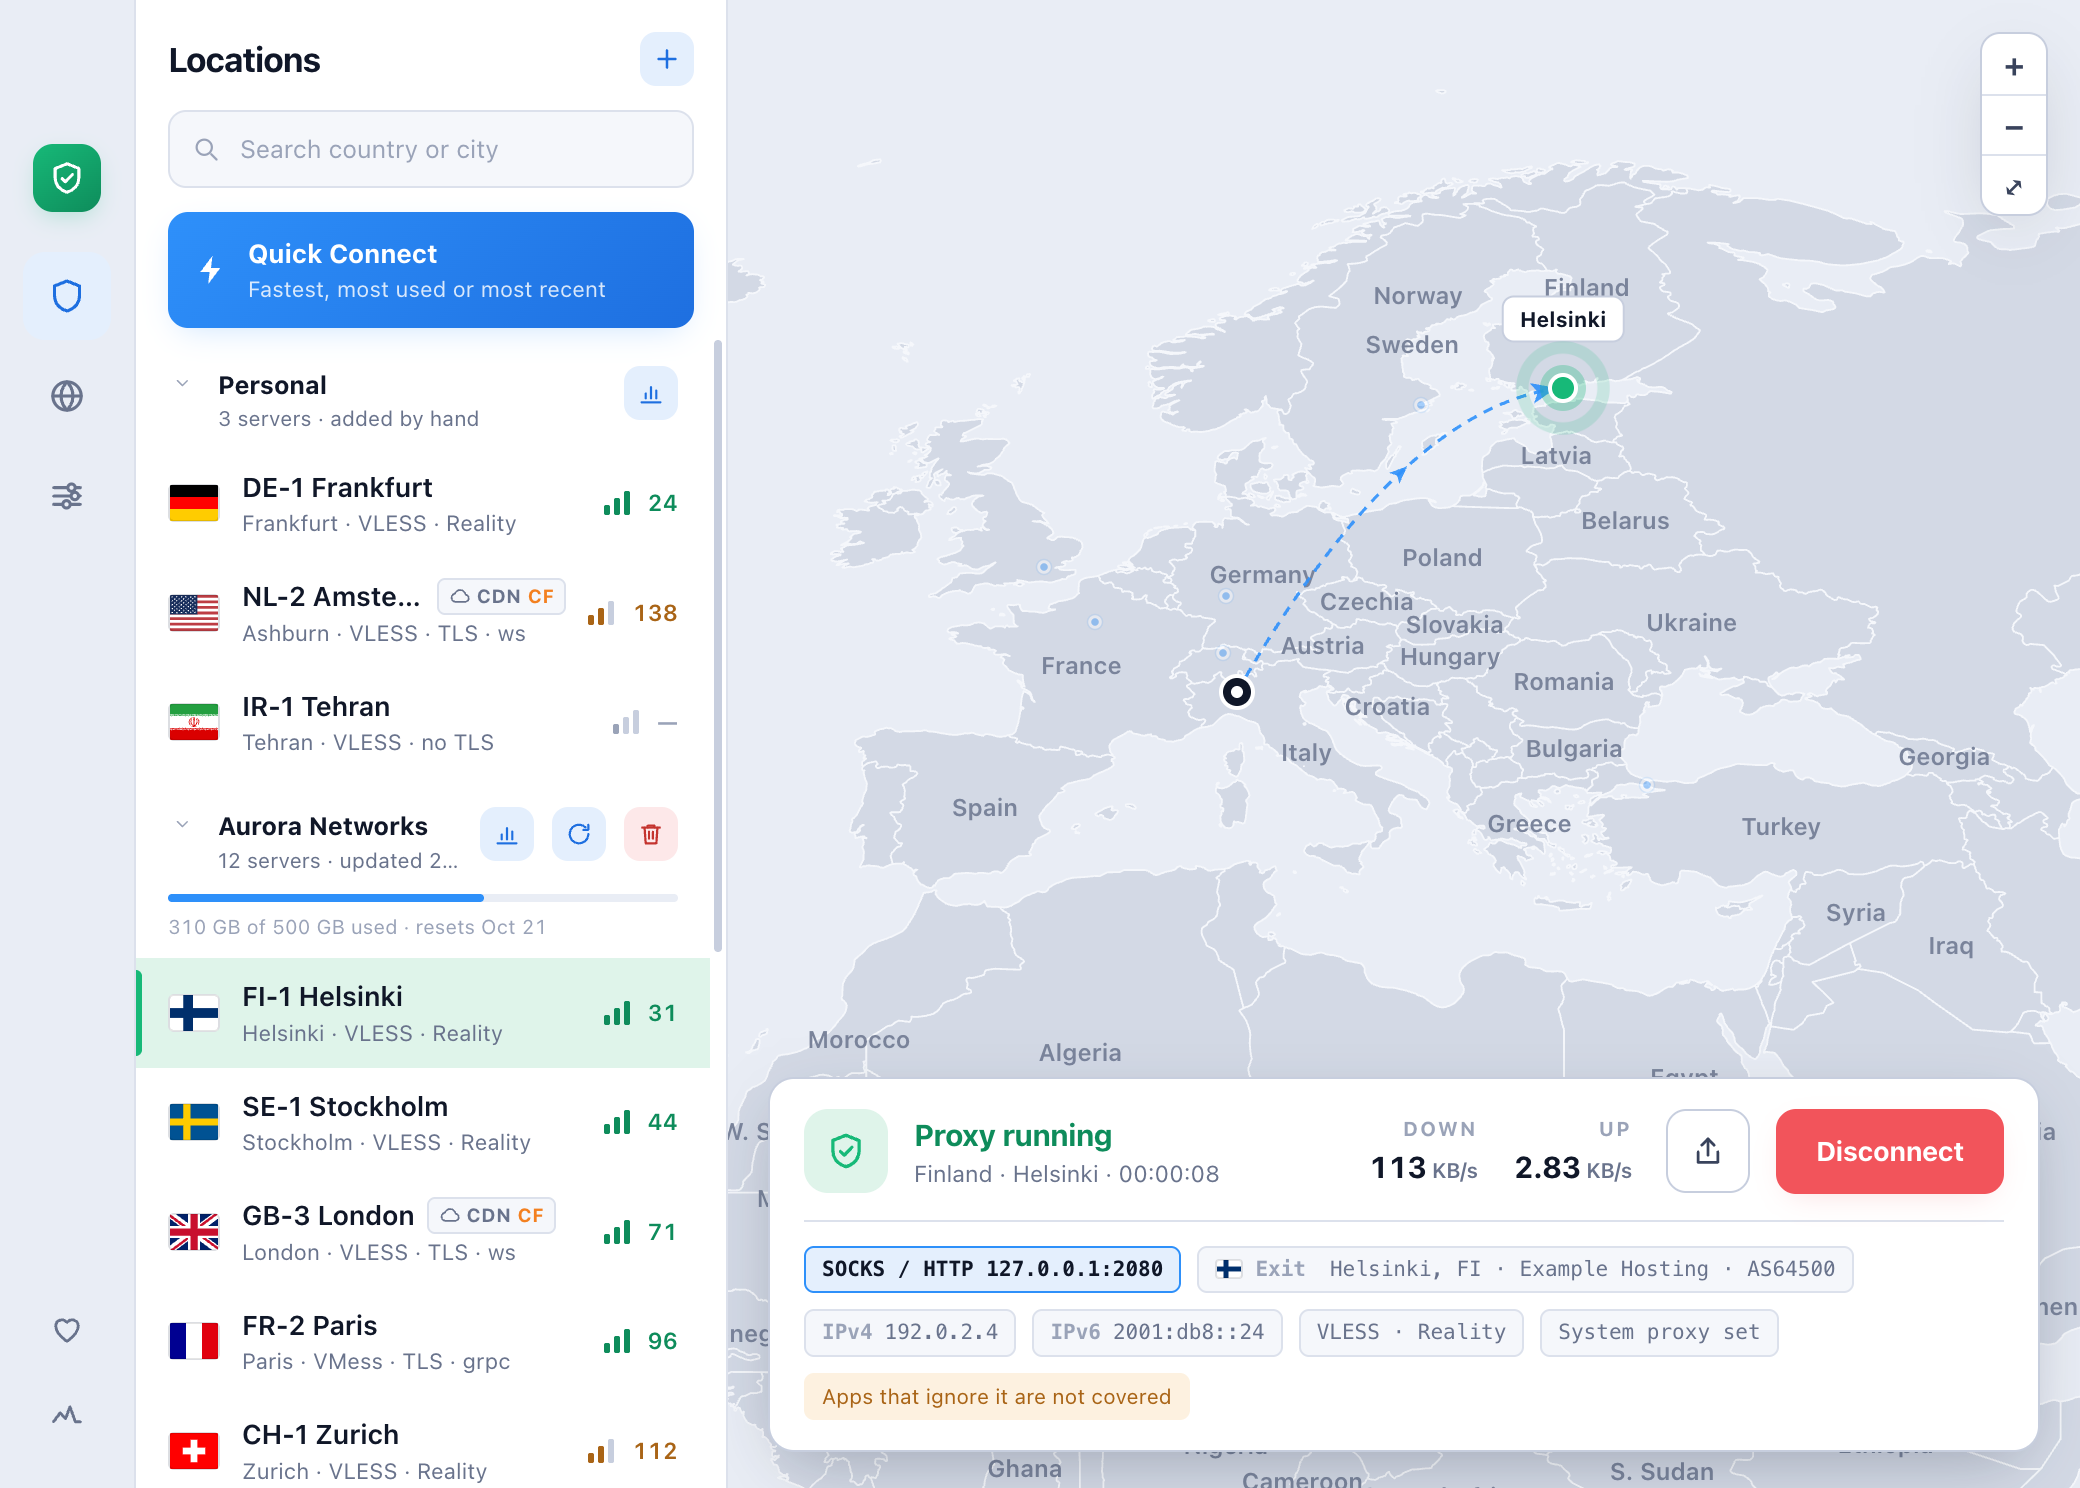
Task: Open the heart favorites sidebar icon
Action: (67, 1330)
